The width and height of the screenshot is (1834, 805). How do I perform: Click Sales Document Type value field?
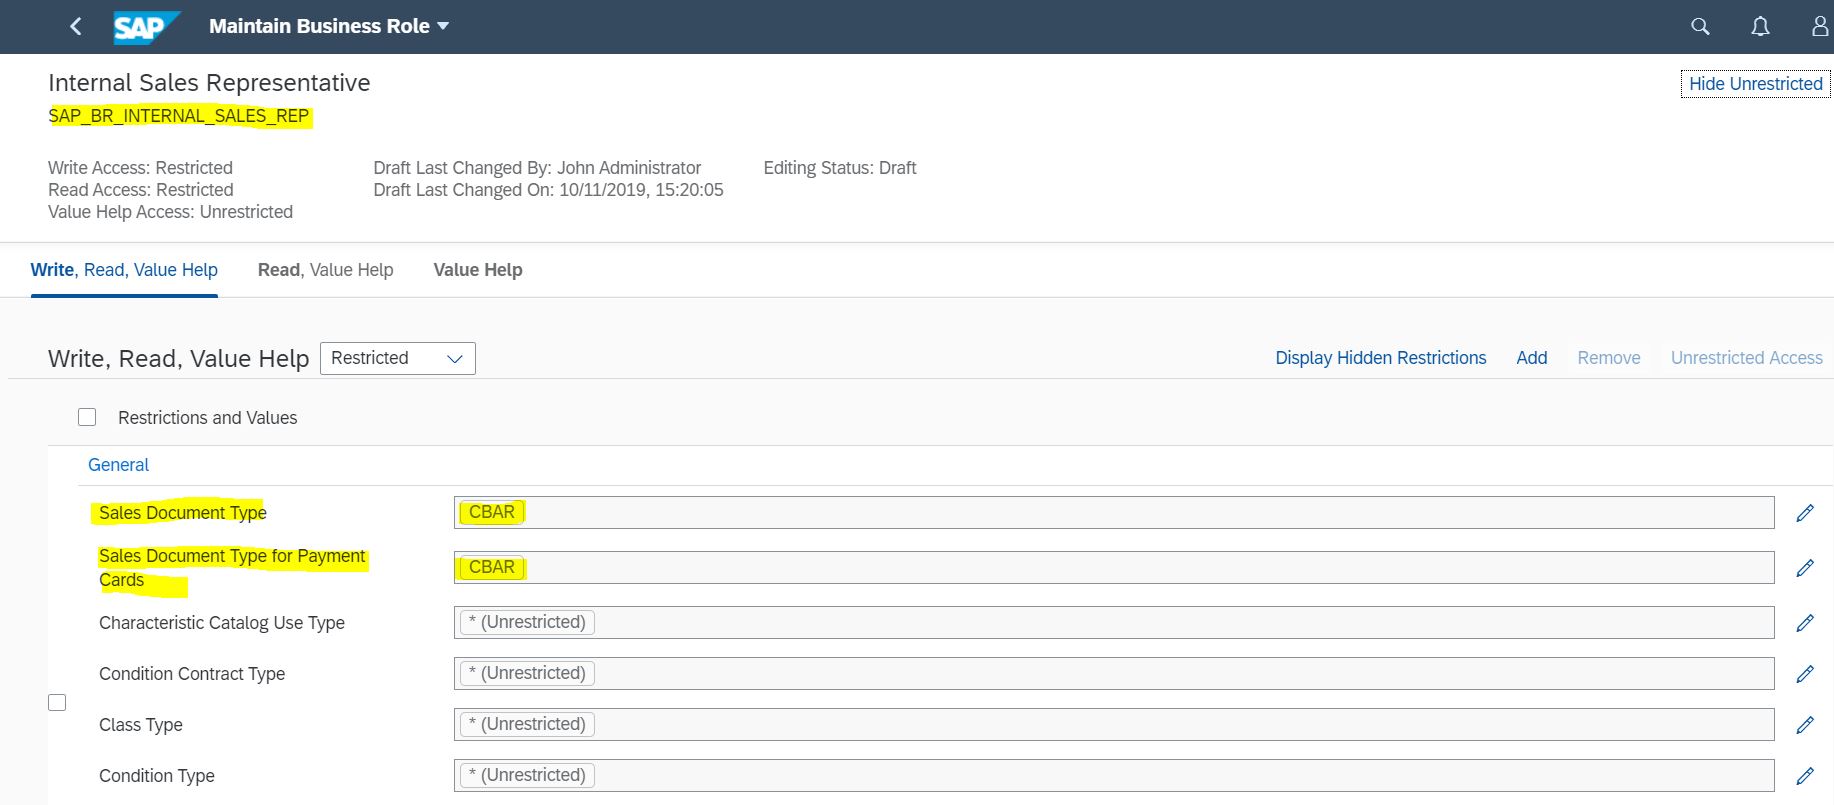[x=1114, y=513]
